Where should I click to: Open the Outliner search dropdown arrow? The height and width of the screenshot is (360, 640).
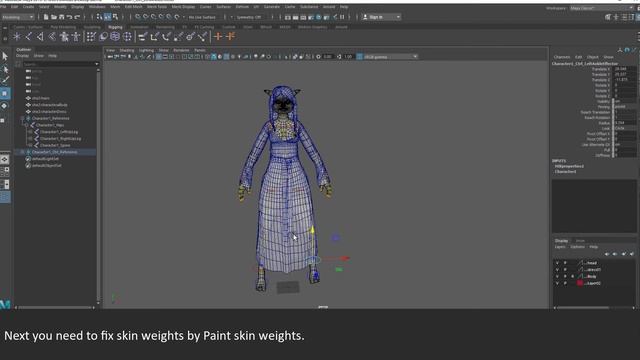point(97,64)
